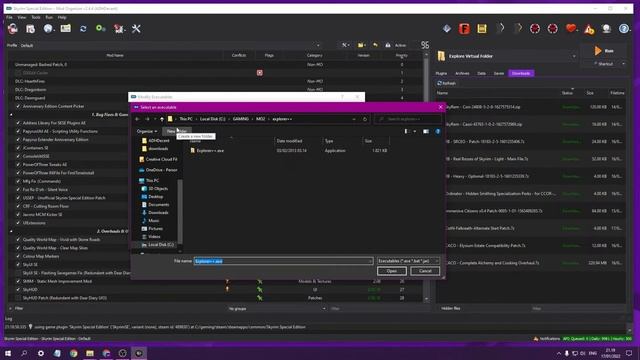
Task: Open the Shortcut dropdown under Run
Action: click(624, 64)
